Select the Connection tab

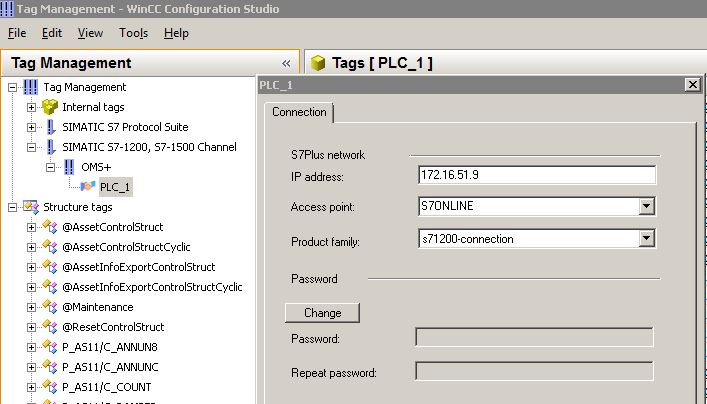point(299,112)
